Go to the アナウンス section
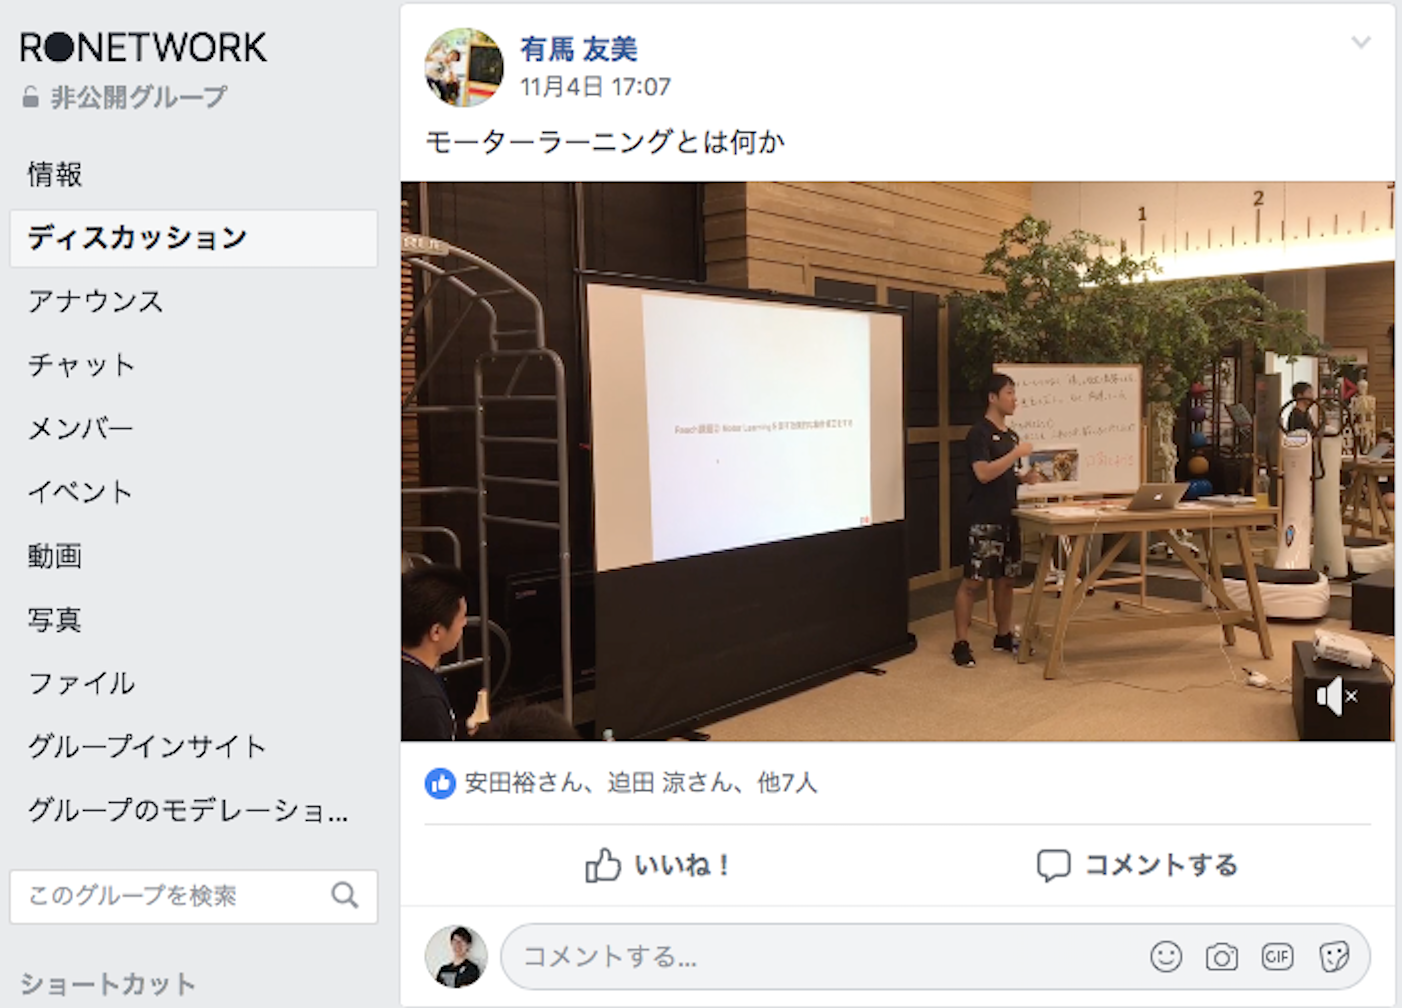1402x1008 pixels. 95,301
